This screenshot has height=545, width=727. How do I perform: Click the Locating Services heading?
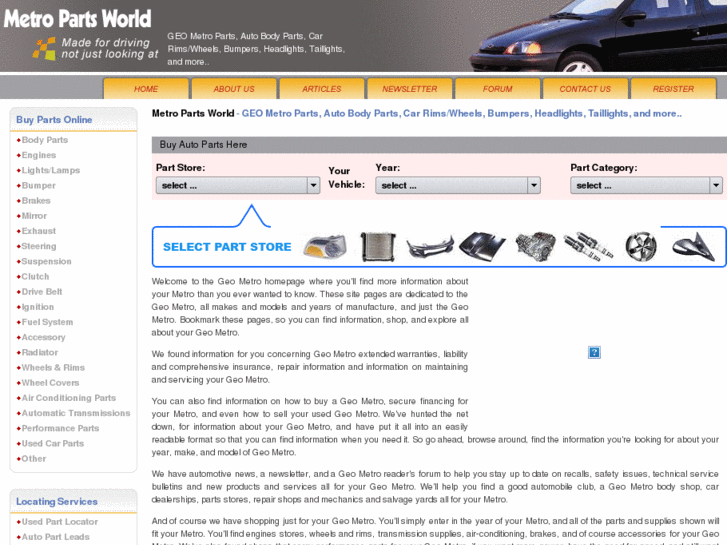pos(57,502)
